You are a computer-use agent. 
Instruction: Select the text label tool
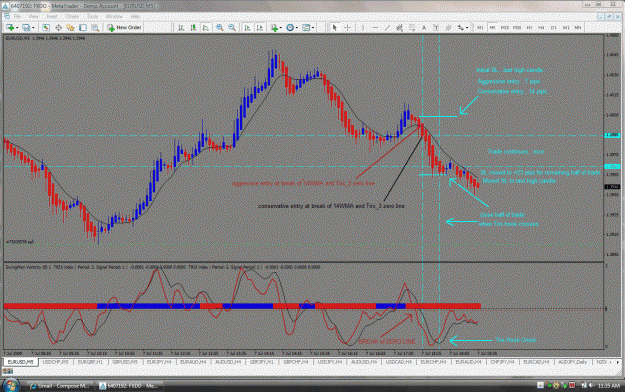click(x=436, y=28)
